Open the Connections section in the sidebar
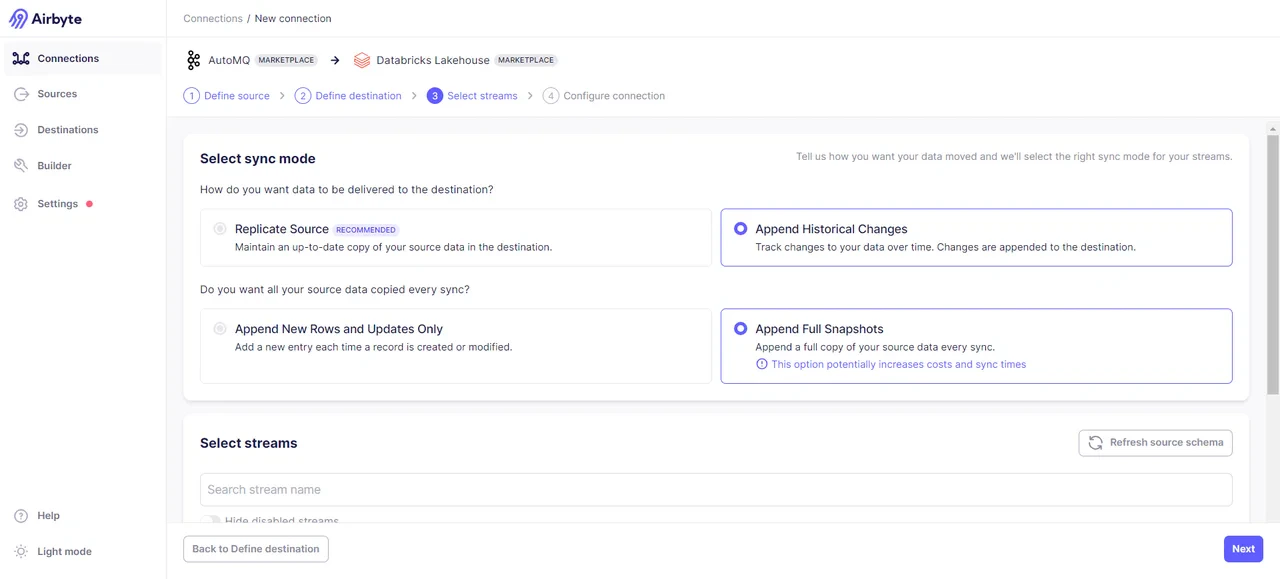1280x579 pixels. [x=67, y=58]
